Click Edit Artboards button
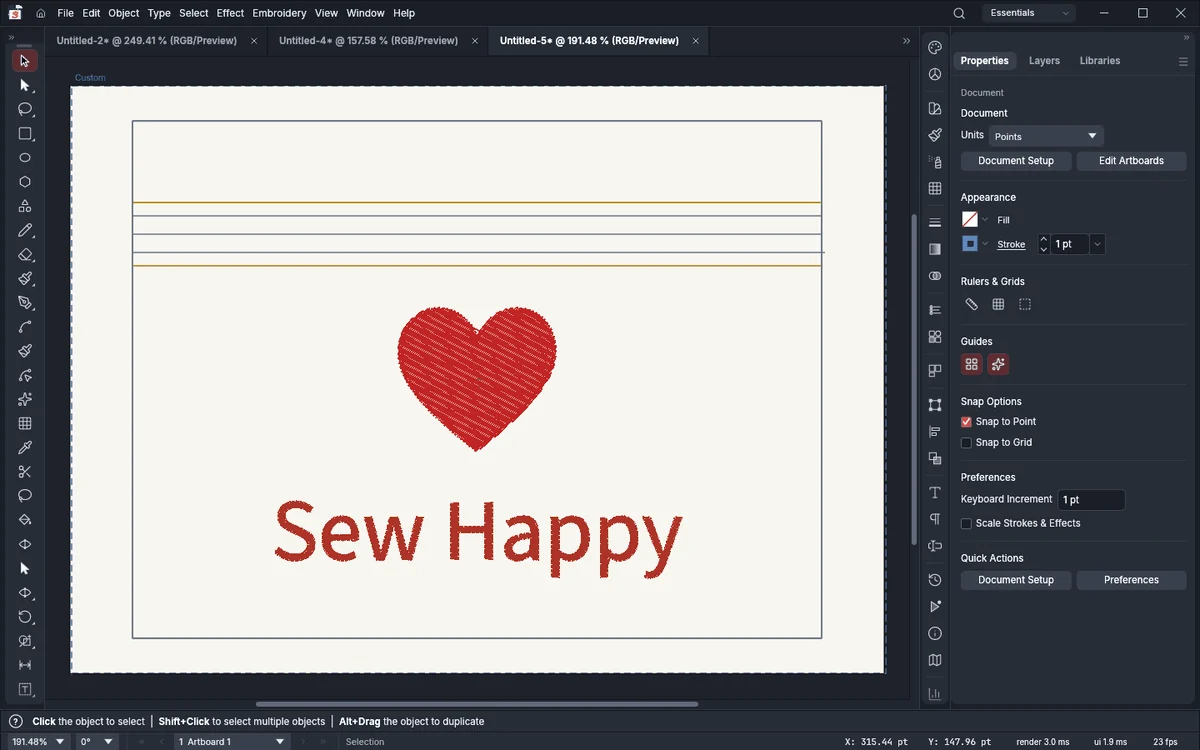This screenshot has width=1200, height=750. tap(1132, 161)
